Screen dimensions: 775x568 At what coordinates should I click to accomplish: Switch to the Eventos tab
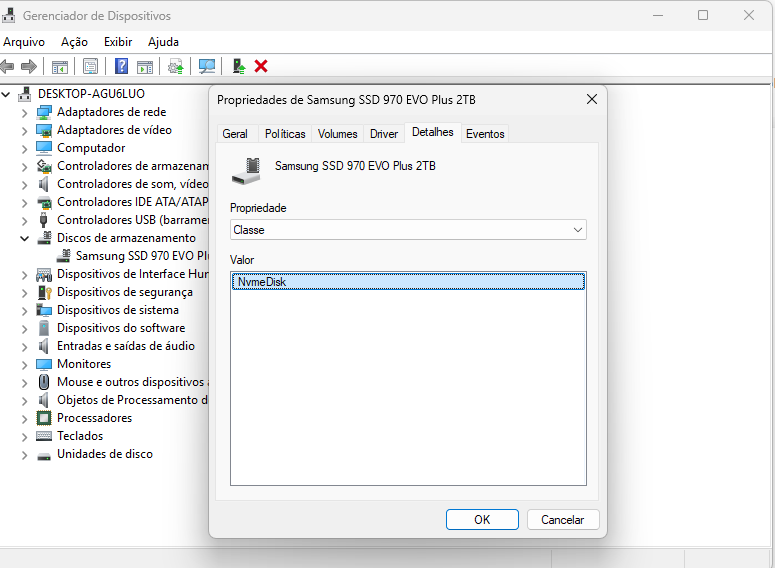(x=485, y=133)
